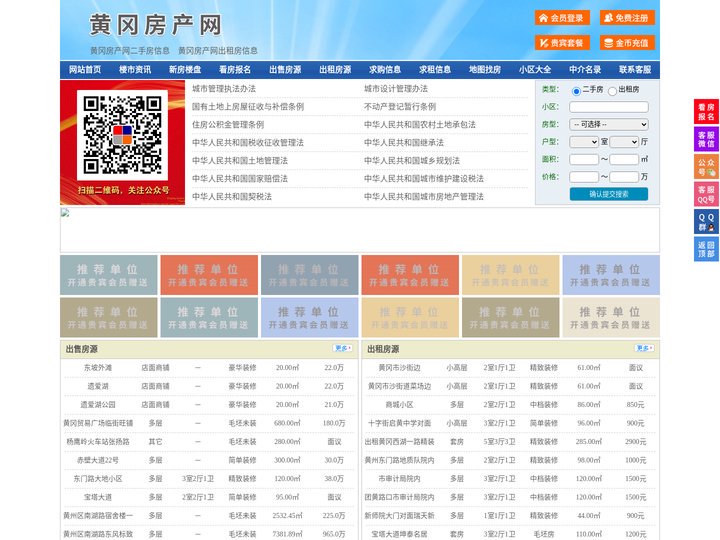Open the 求购信息 navigation item
720x540 pixels.
pyautogui.click(x=385, y=70)
